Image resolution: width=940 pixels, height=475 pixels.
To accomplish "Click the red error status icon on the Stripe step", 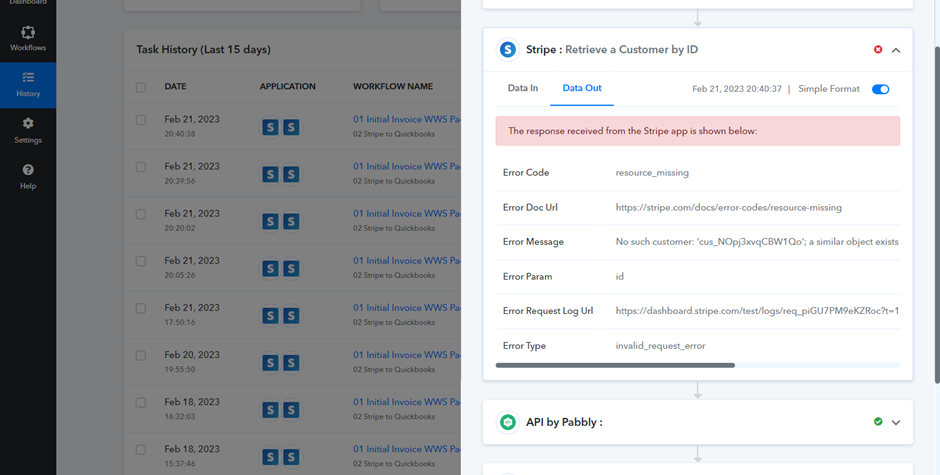I will pyautogui.click(x=878, y=49).
